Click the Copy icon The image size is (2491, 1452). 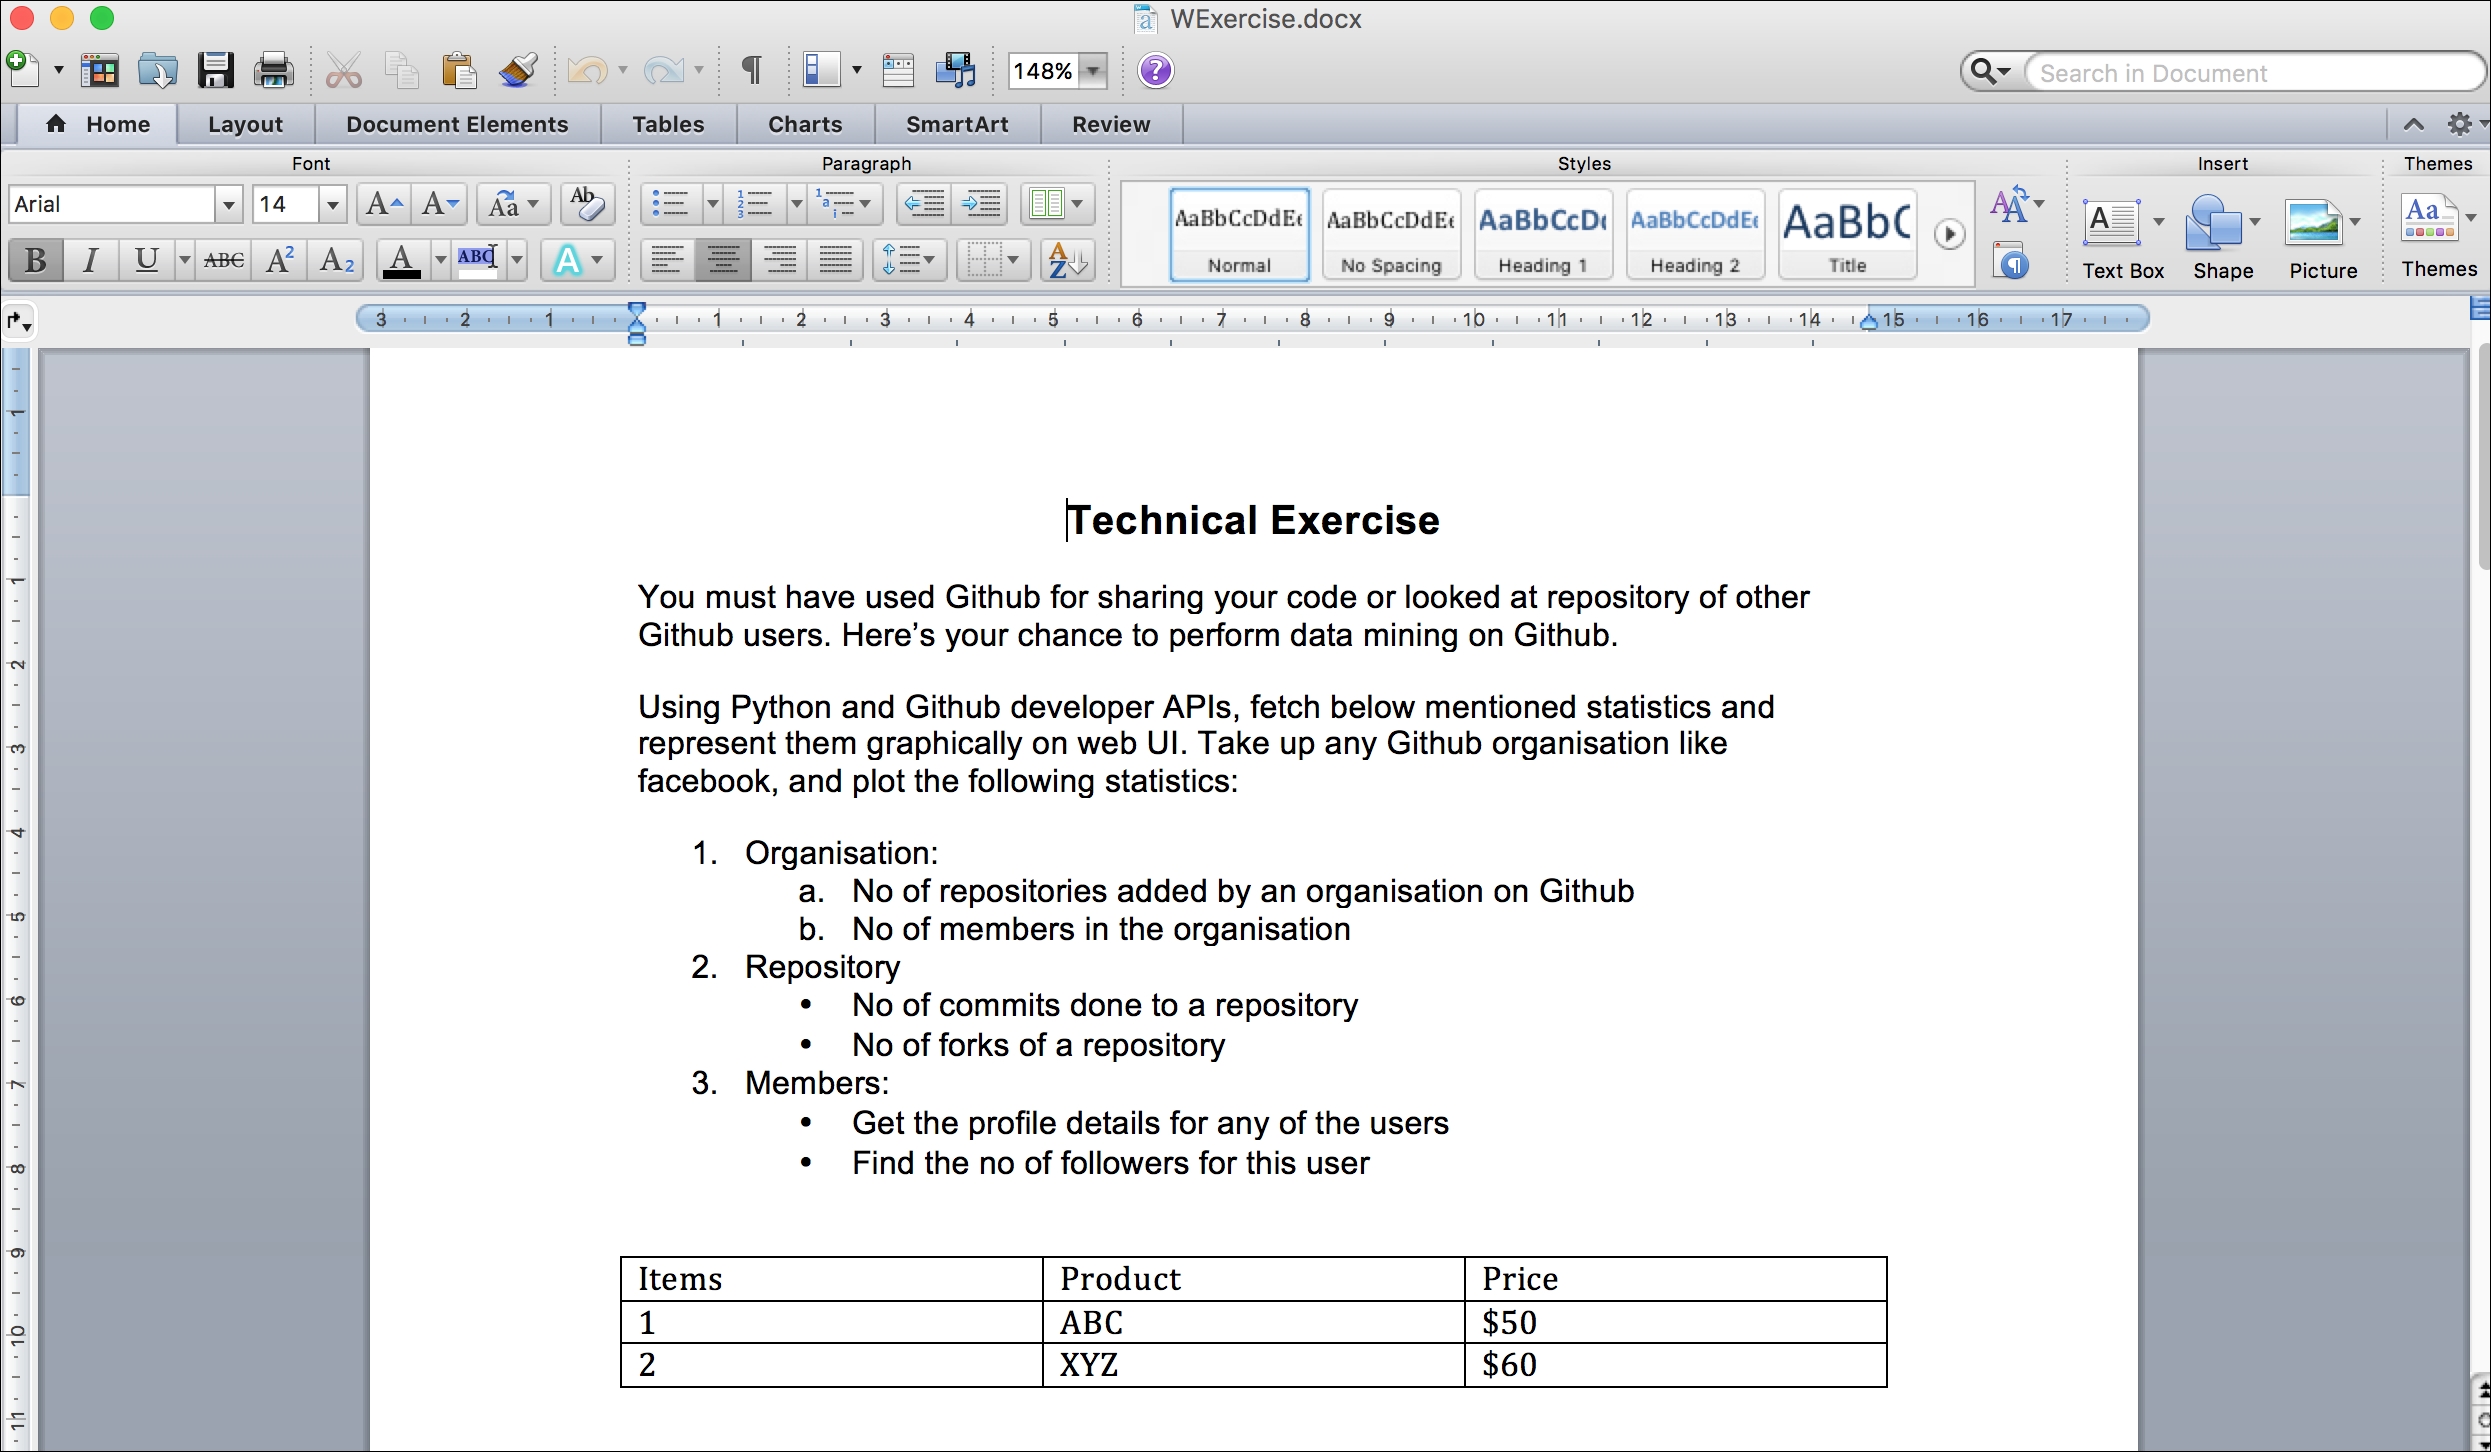(x=402, y=71)
